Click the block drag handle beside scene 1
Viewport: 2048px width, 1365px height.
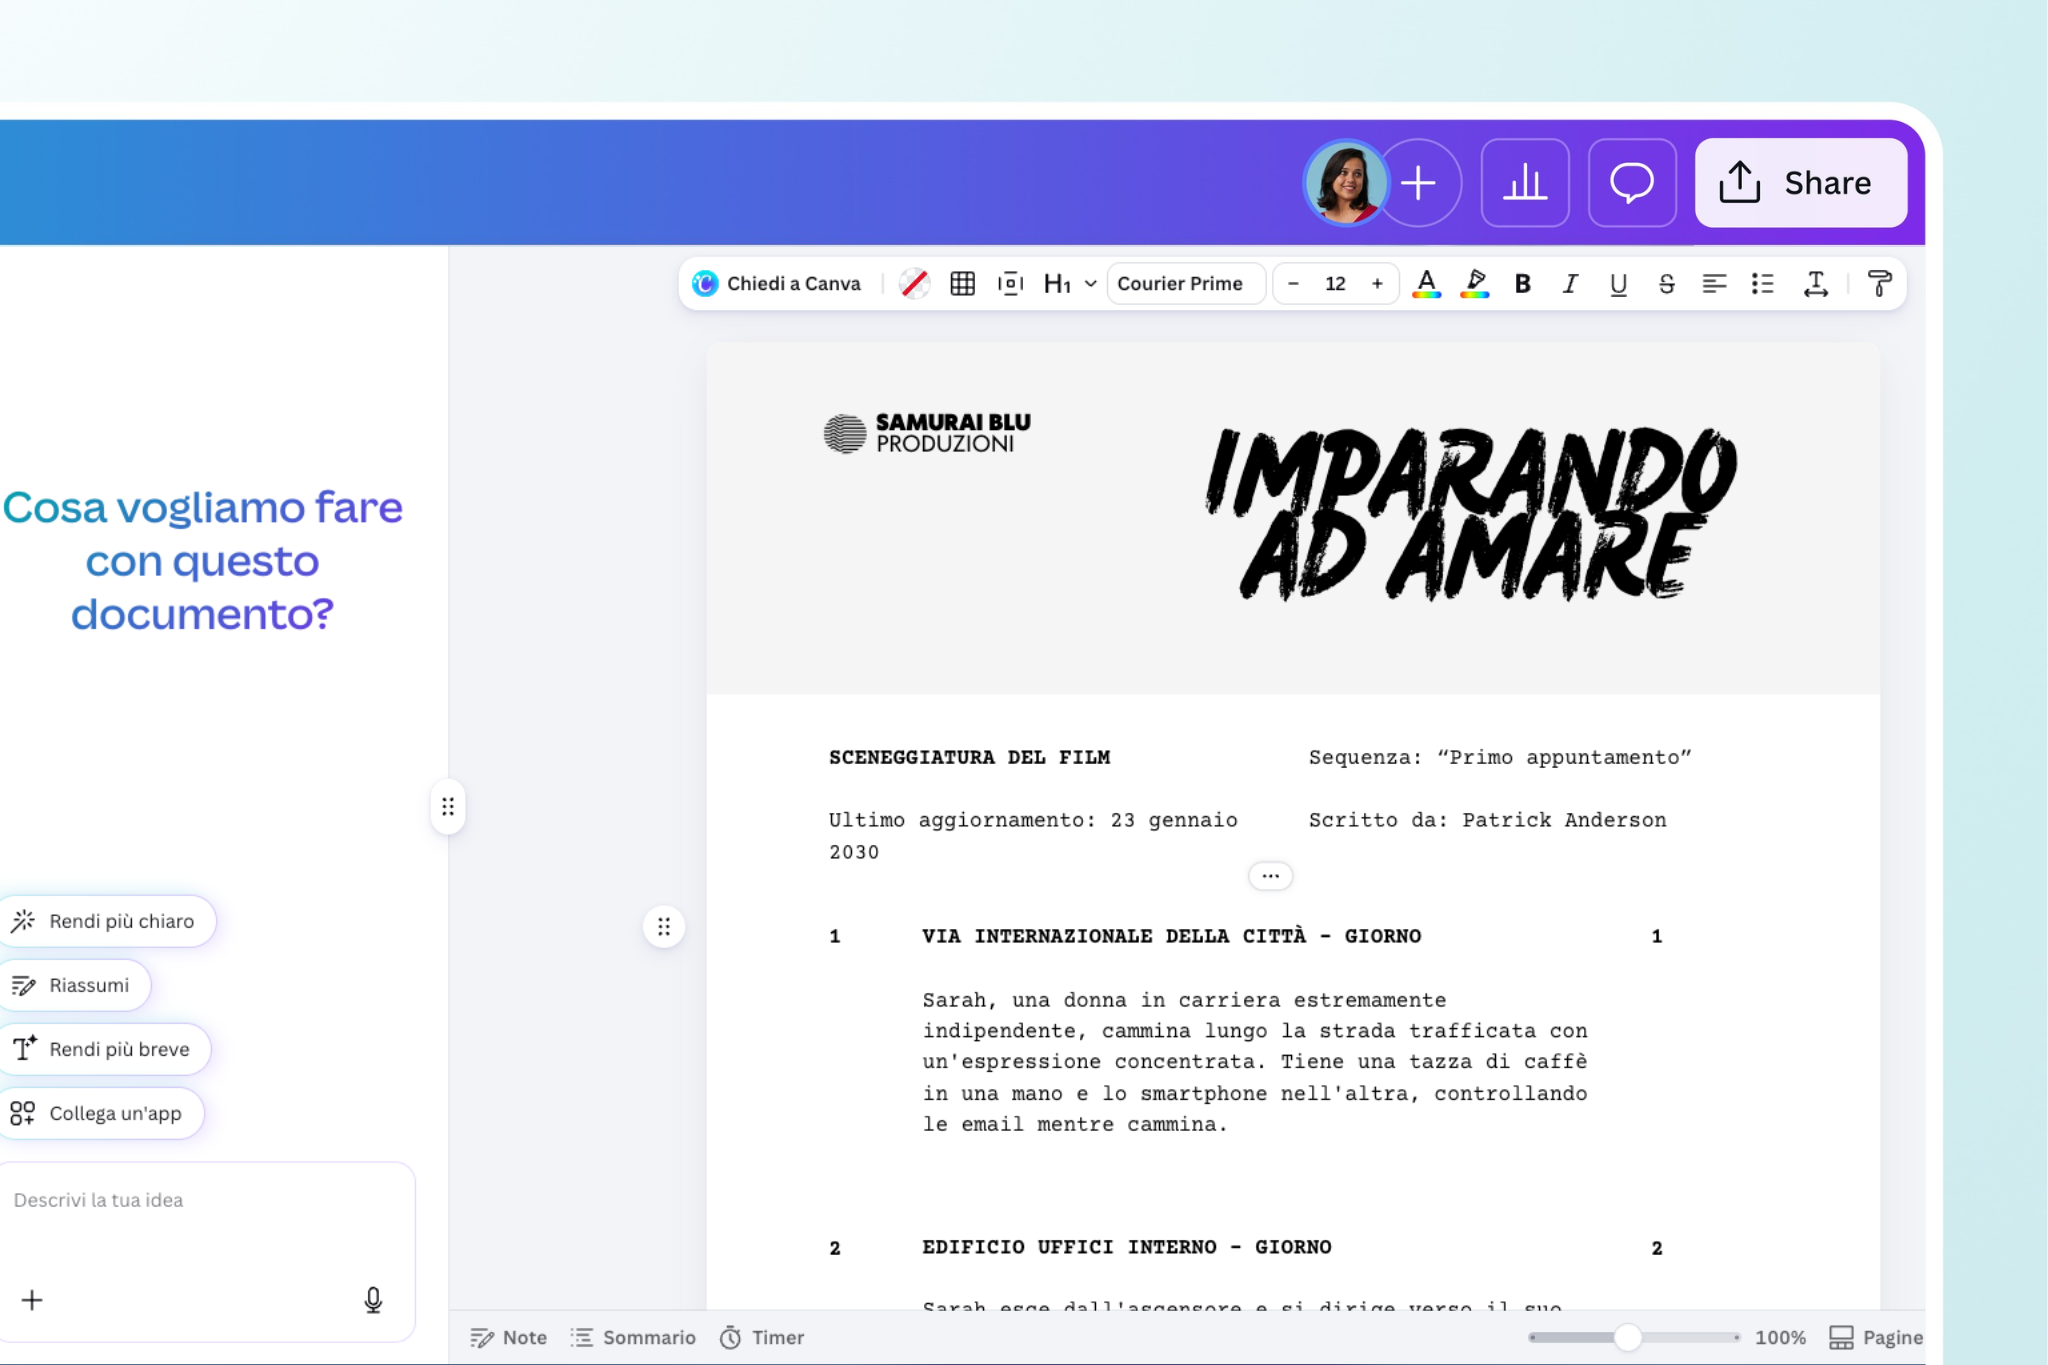click(x=664, y=927)
